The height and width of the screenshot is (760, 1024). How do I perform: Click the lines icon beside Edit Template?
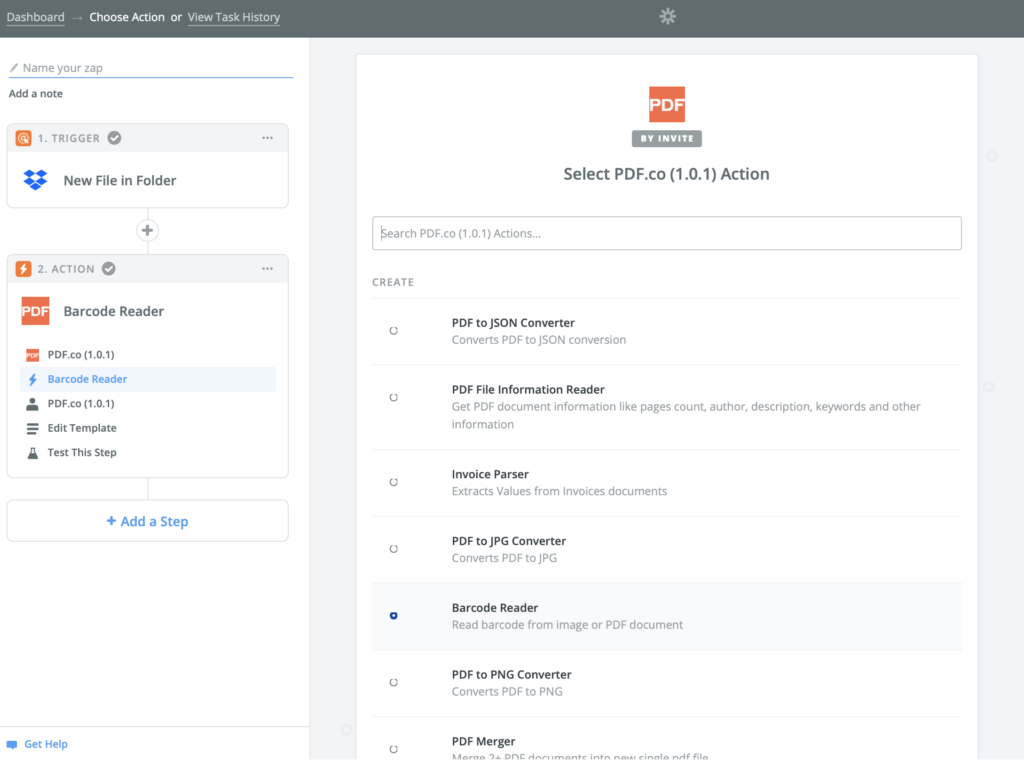32,428
